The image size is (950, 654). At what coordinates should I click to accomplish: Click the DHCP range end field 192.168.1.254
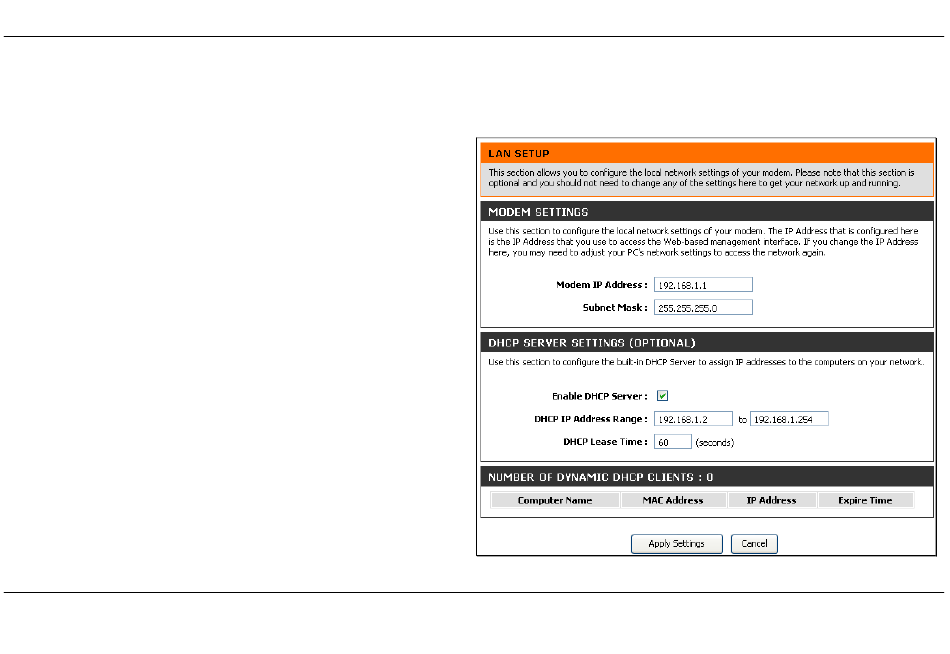(789, 419)
